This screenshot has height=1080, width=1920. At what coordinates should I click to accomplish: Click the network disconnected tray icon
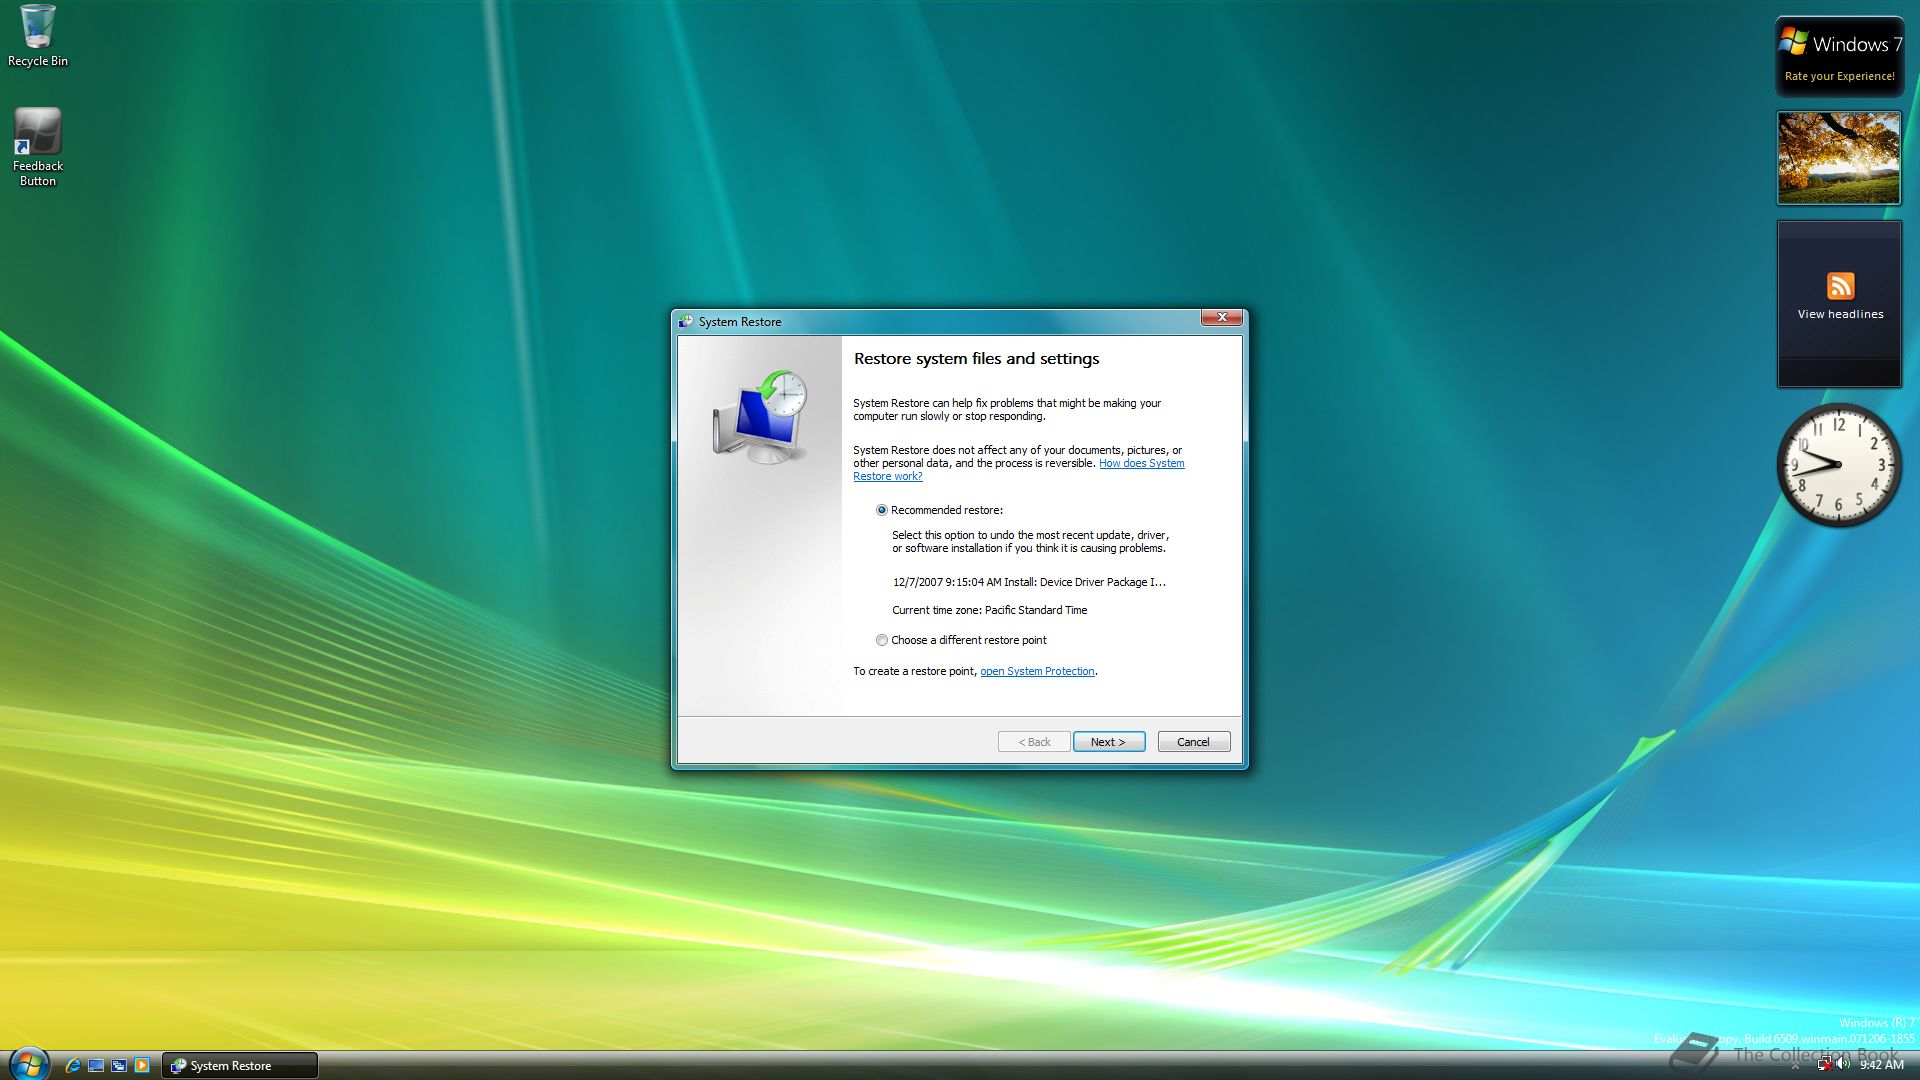1825,1064
